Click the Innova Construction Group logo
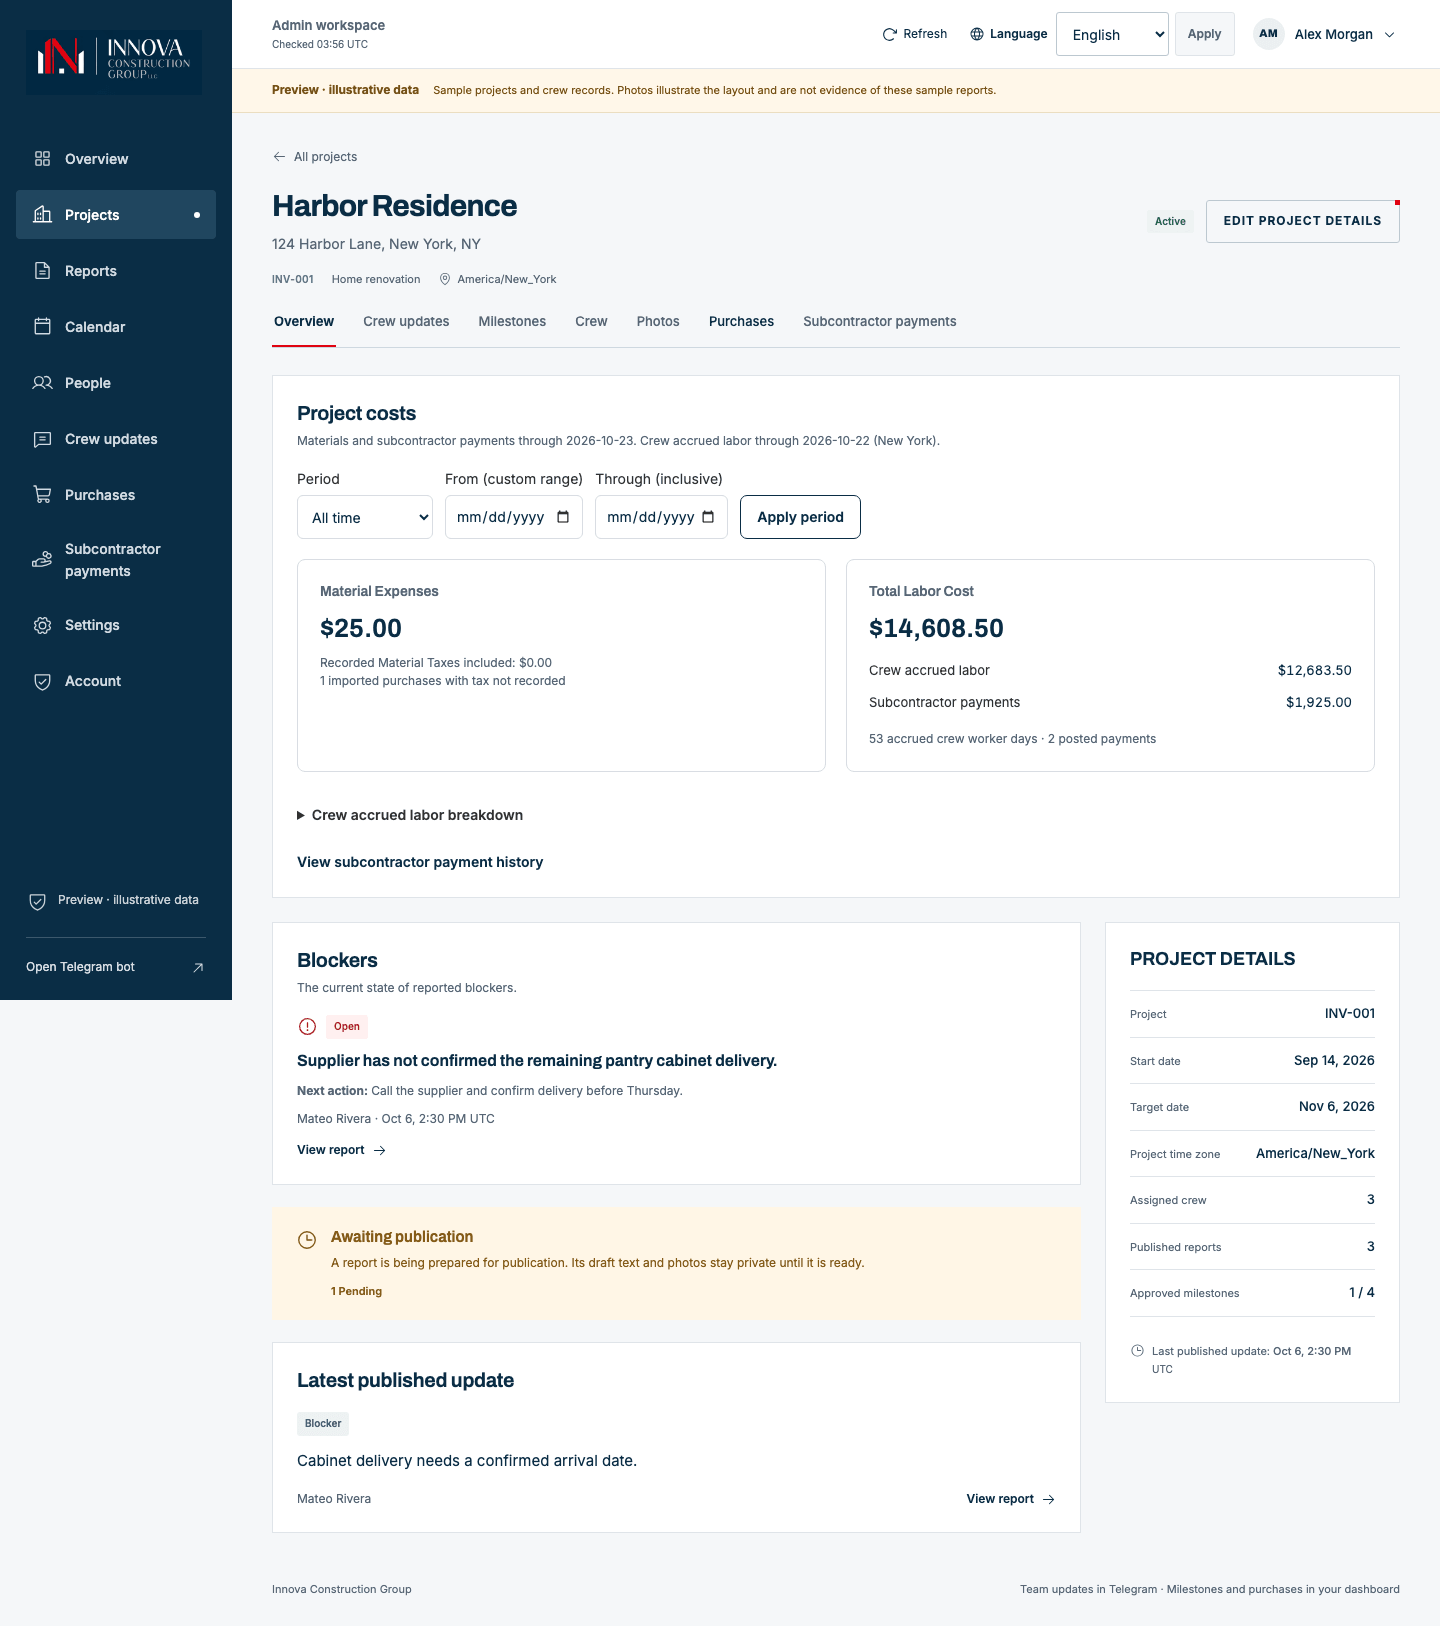 pyautogui.click(x=114, y=62)
